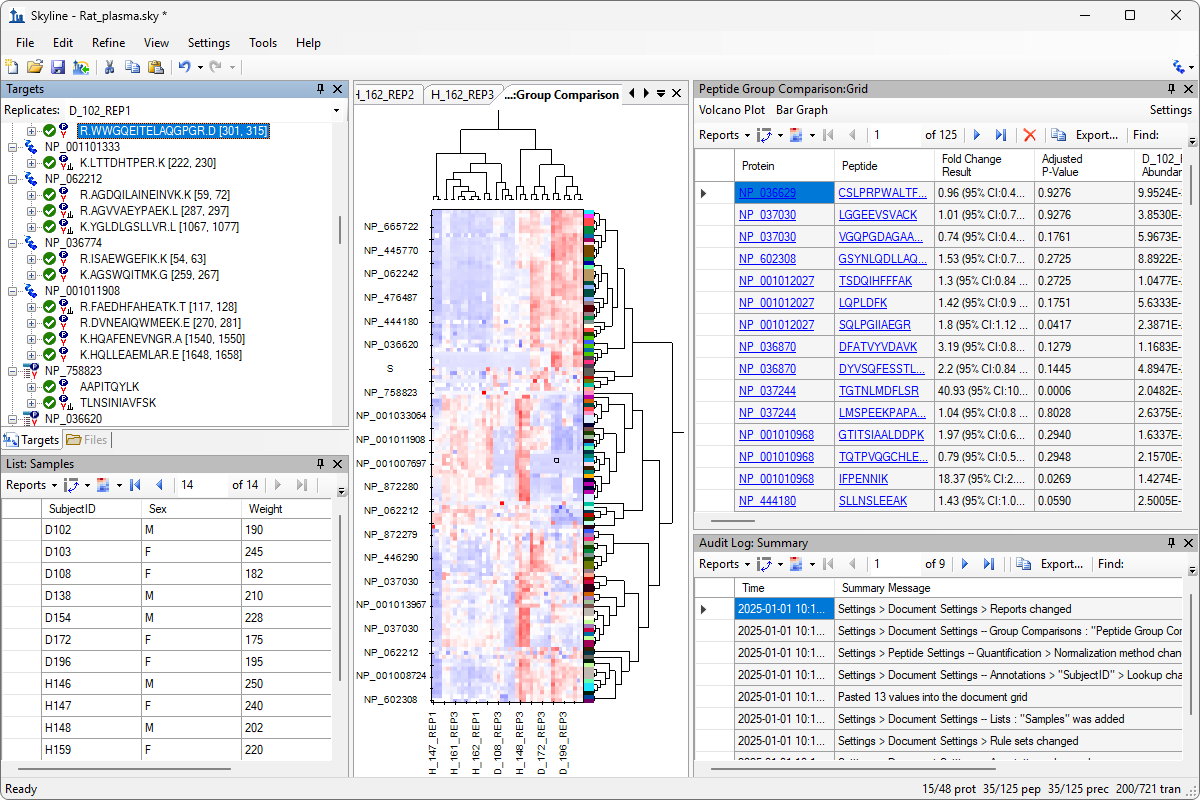Collapse the NP_062212 protein node
This screenshot has height=800, width=1200.
coord(14,179)
